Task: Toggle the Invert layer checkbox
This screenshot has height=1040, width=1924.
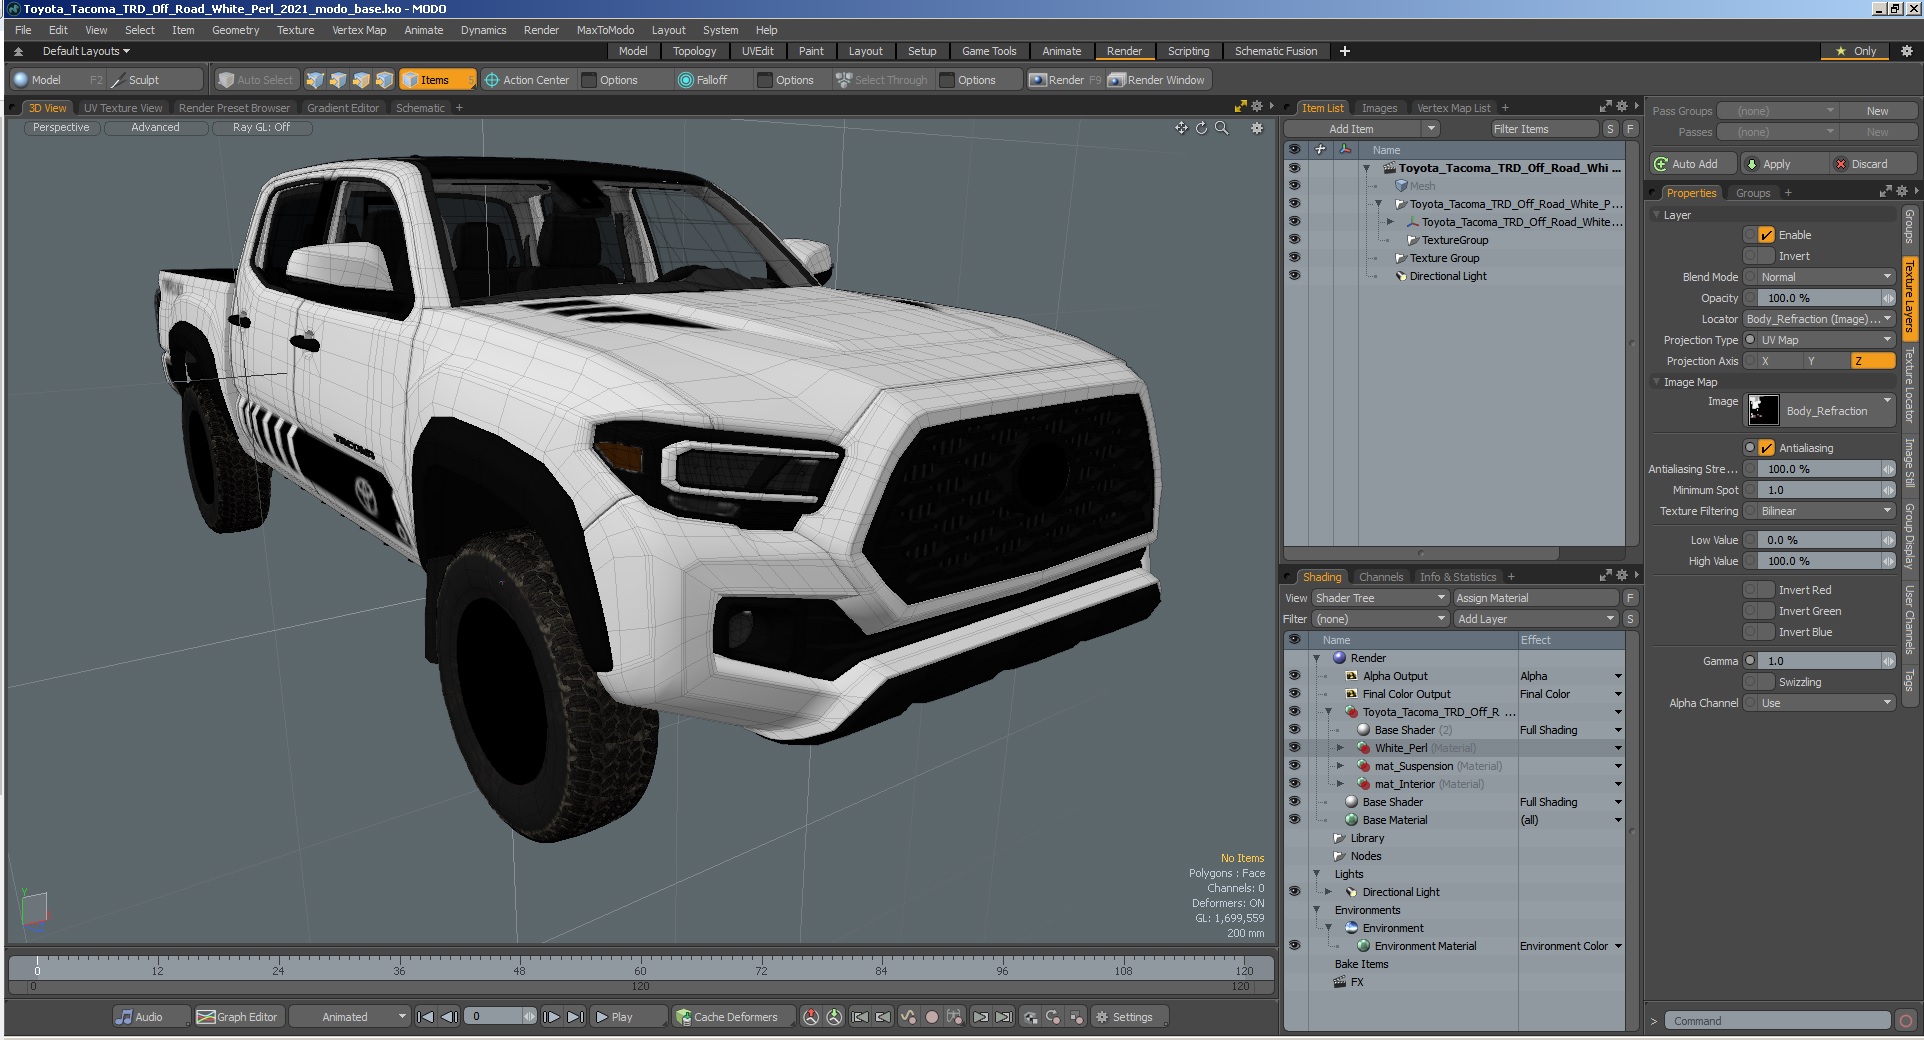Action: tap(1766, 256)
